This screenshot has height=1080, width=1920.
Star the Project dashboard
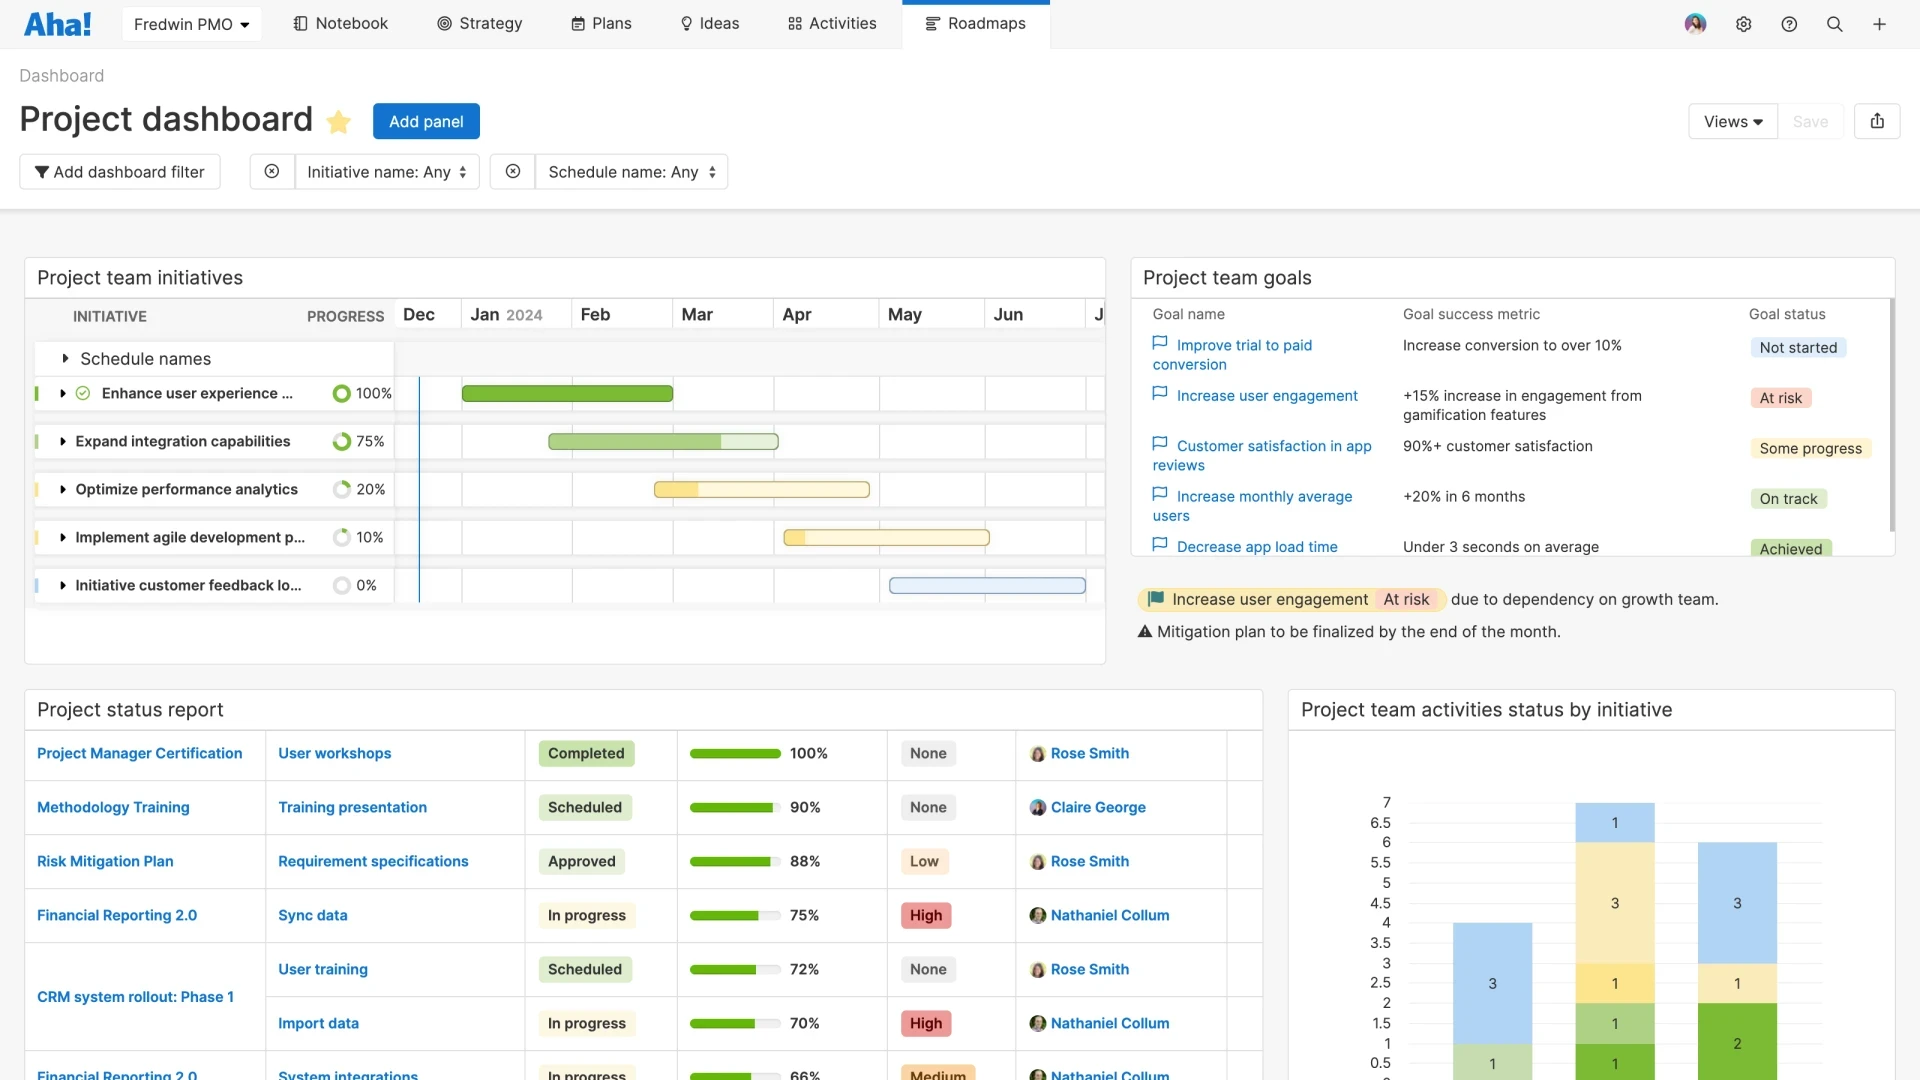(x=339, y=122)
